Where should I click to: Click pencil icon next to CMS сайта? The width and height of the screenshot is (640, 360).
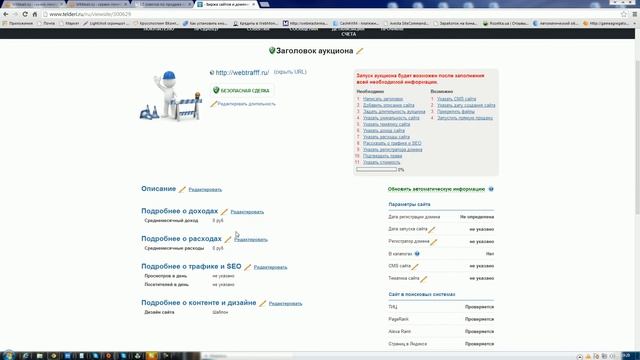415,267
